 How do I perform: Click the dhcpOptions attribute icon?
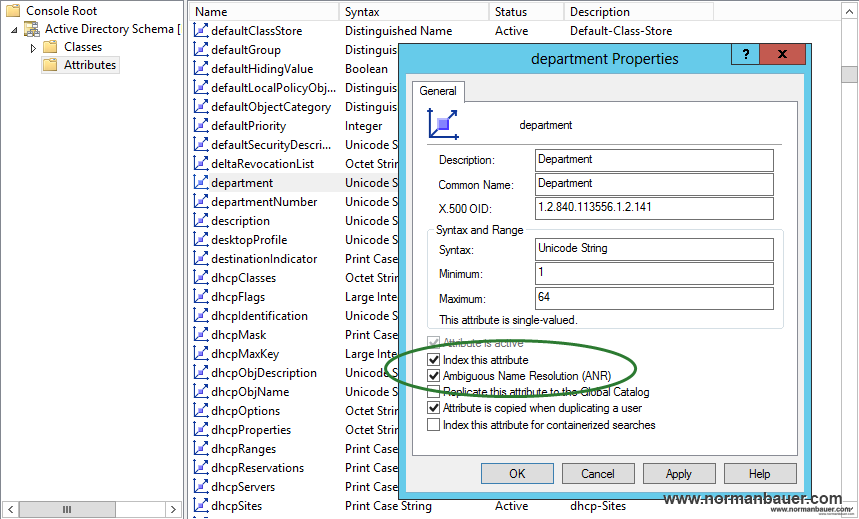(201, 410)
